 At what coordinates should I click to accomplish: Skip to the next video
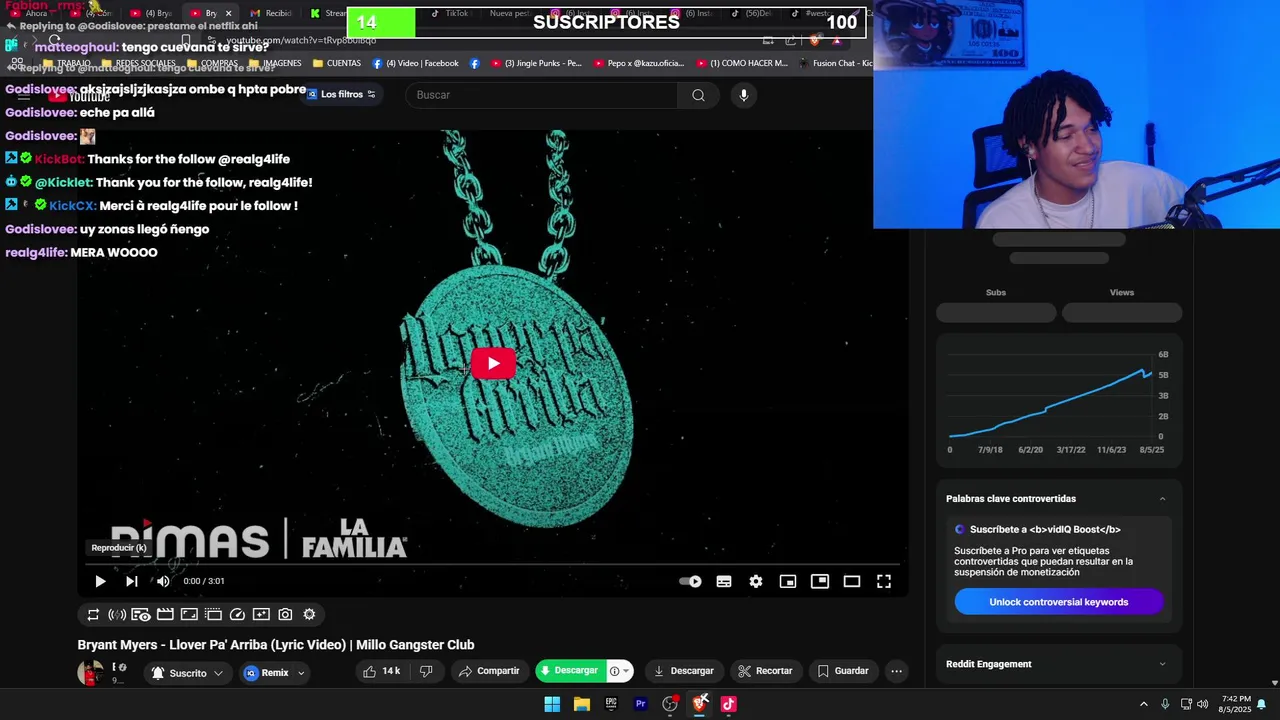pyautogui.click(x=131, y=581)
